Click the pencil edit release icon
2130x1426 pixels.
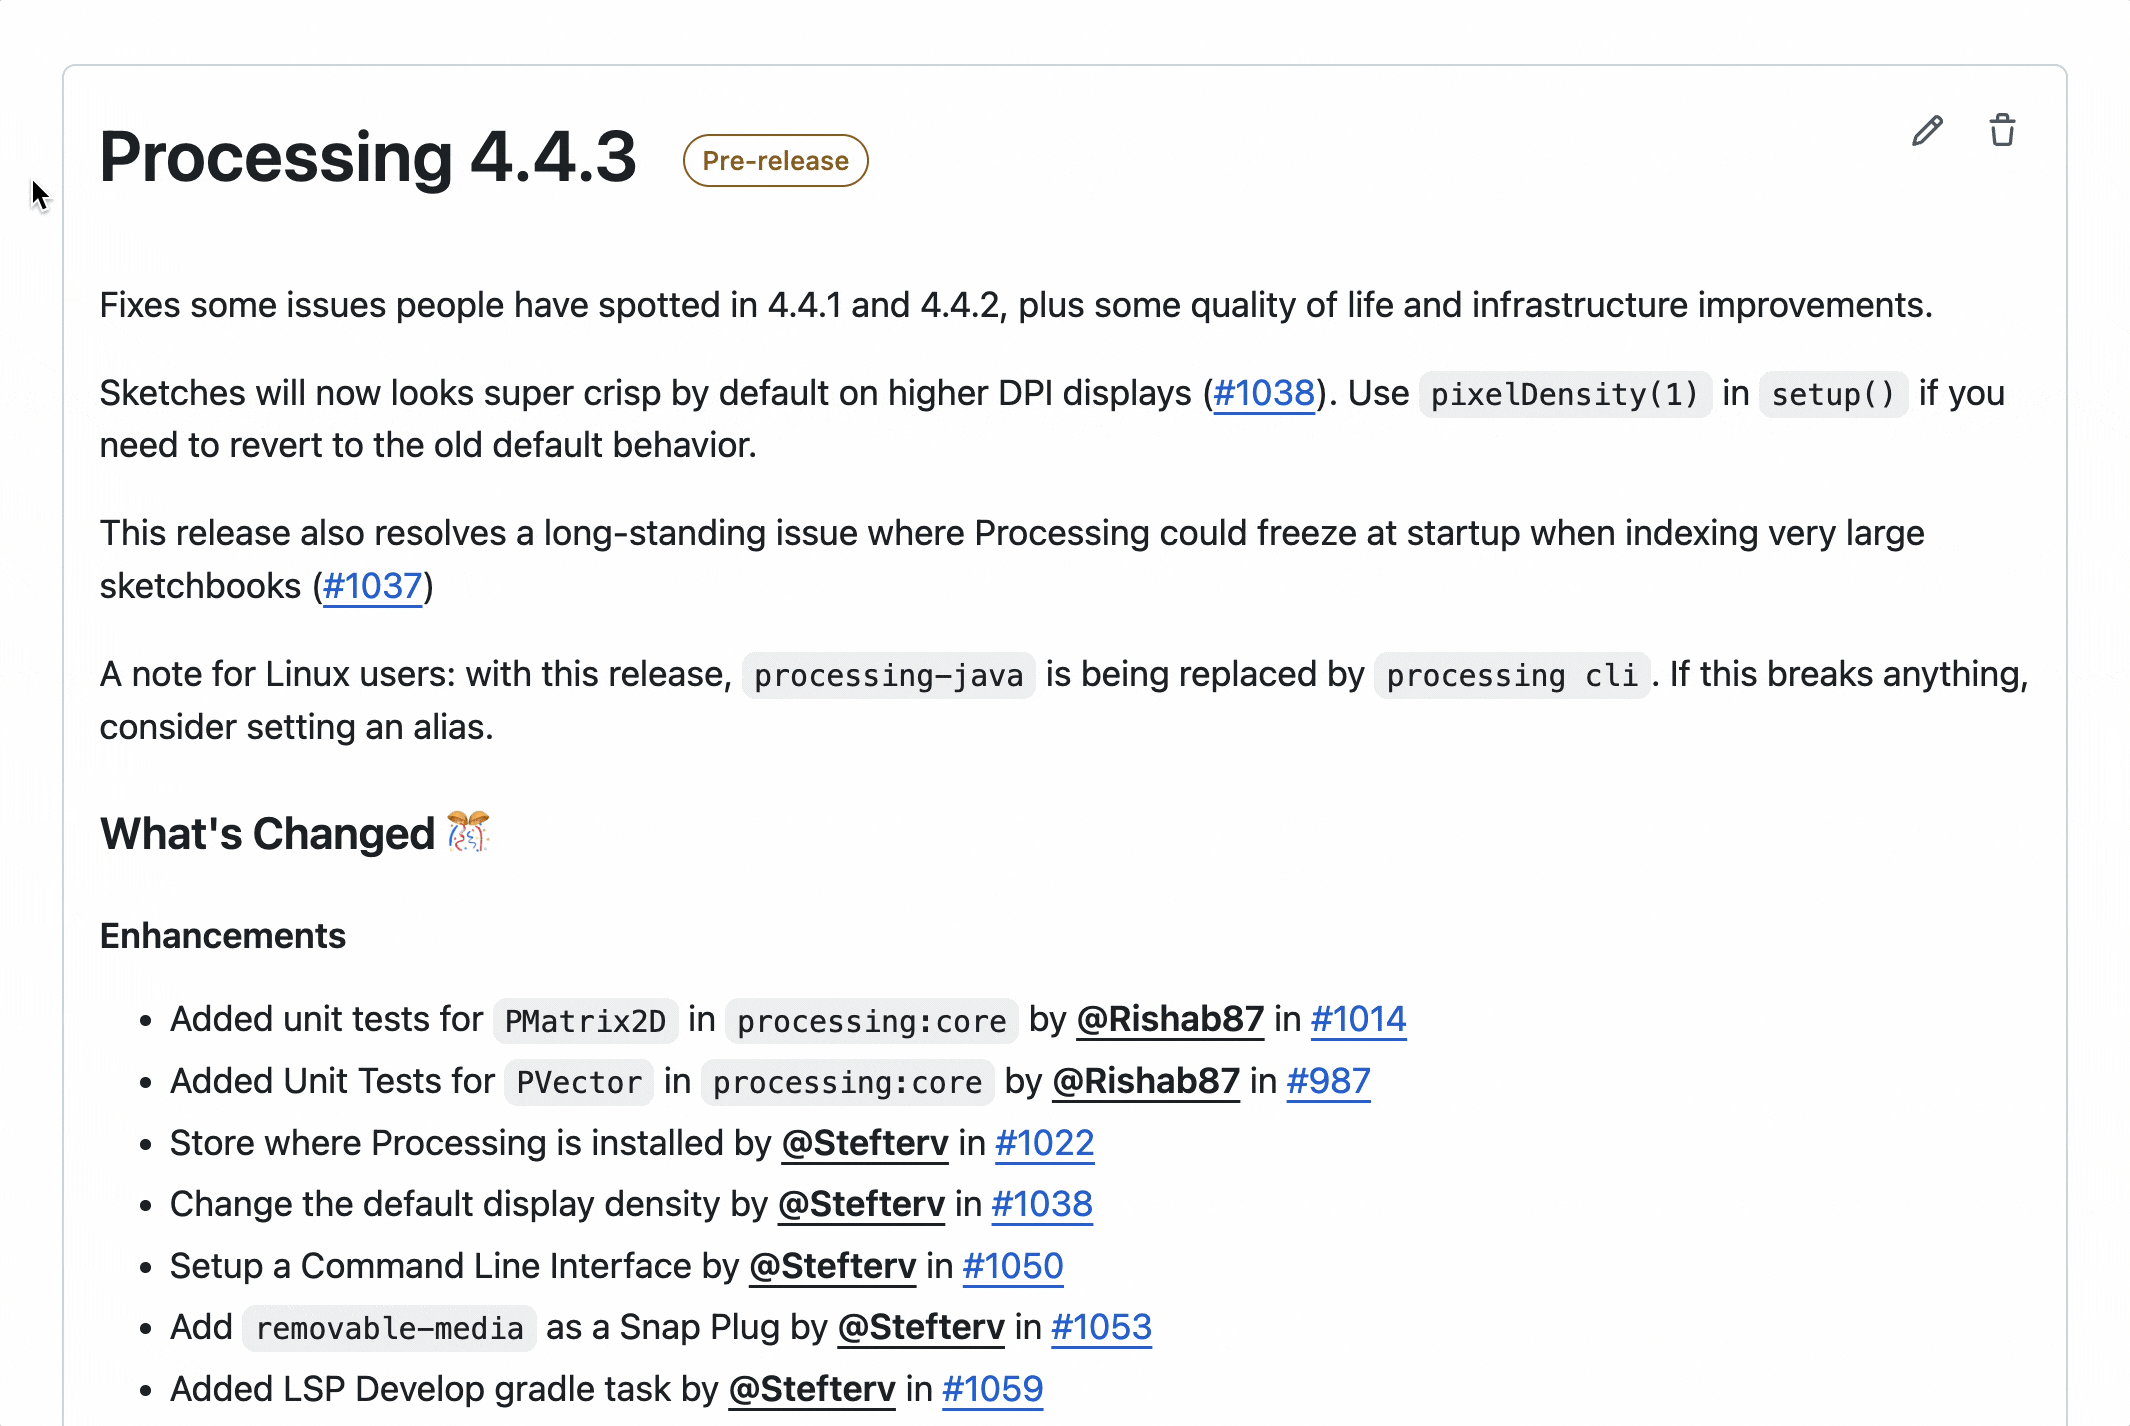[1927, 131]
